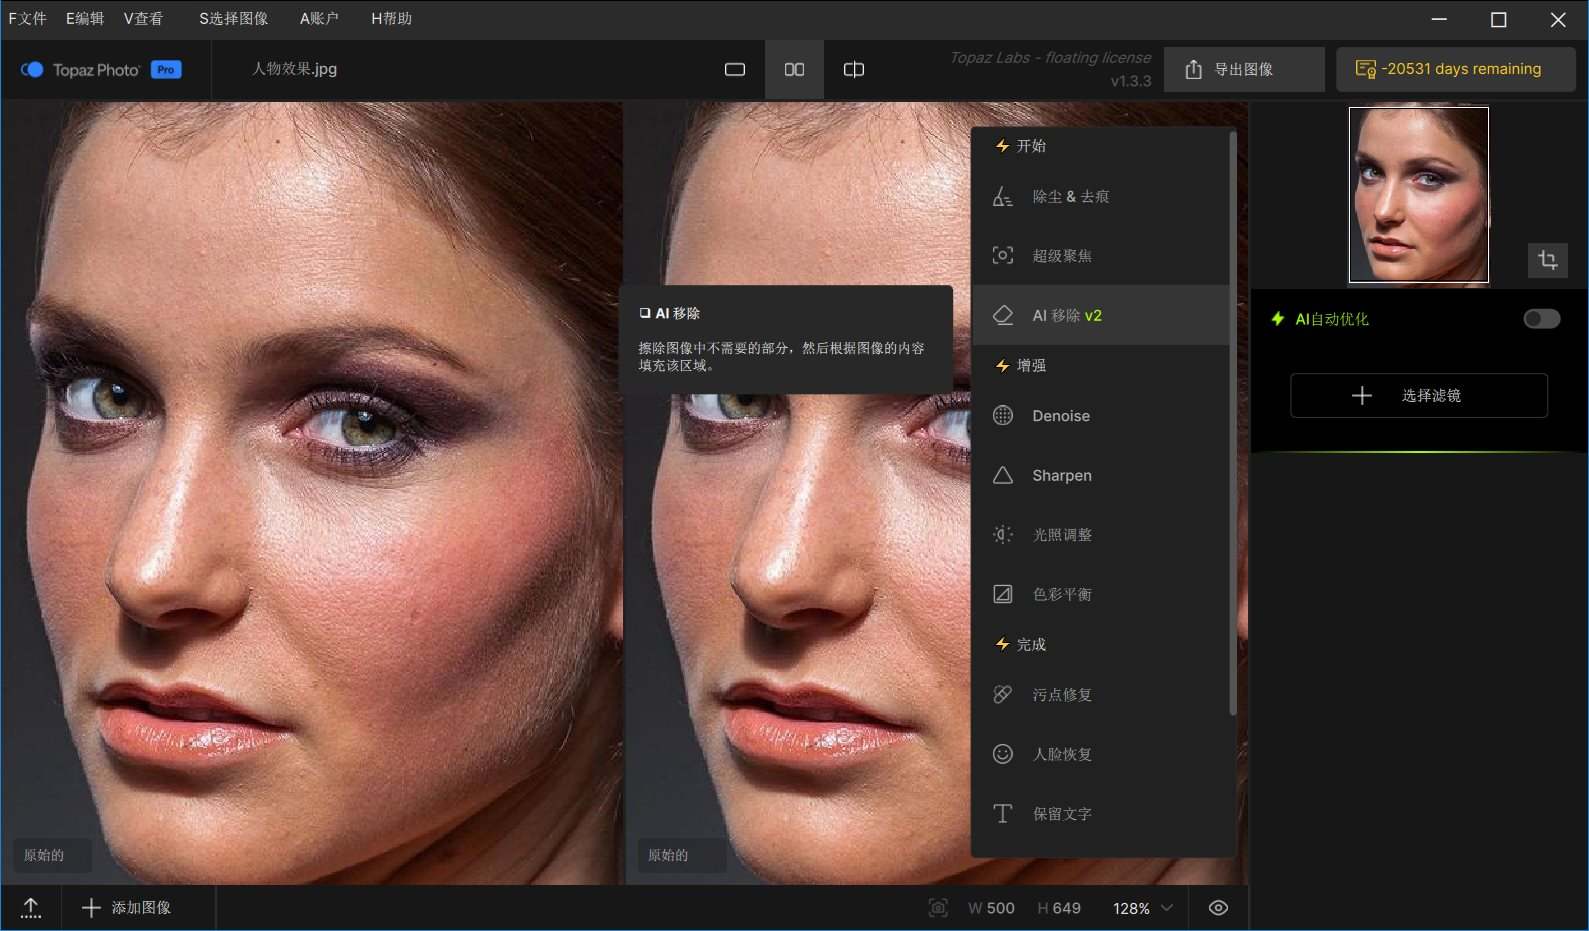Image resolution: width=1589 pixels, height=931 pixels.
Task: Open the V查看 menu
Action: (143, 18)
